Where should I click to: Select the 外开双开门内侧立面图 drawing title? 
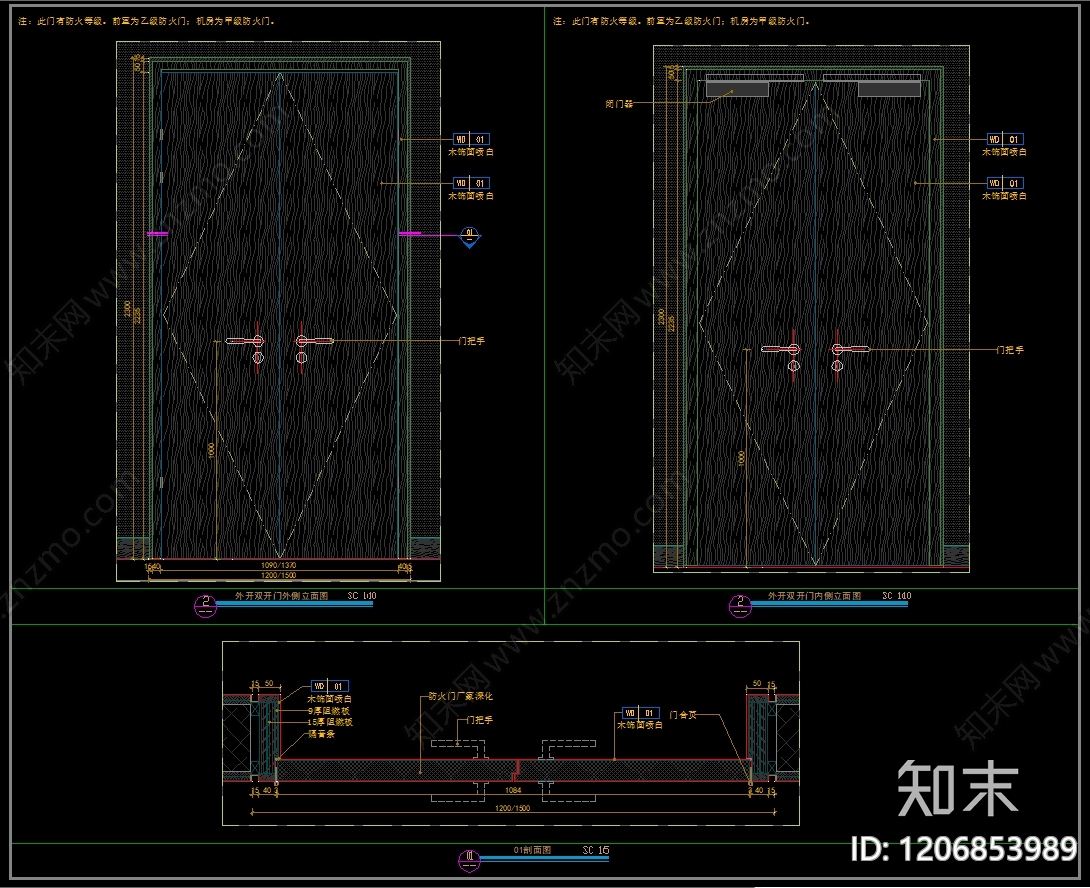click(x=814, y=596)
